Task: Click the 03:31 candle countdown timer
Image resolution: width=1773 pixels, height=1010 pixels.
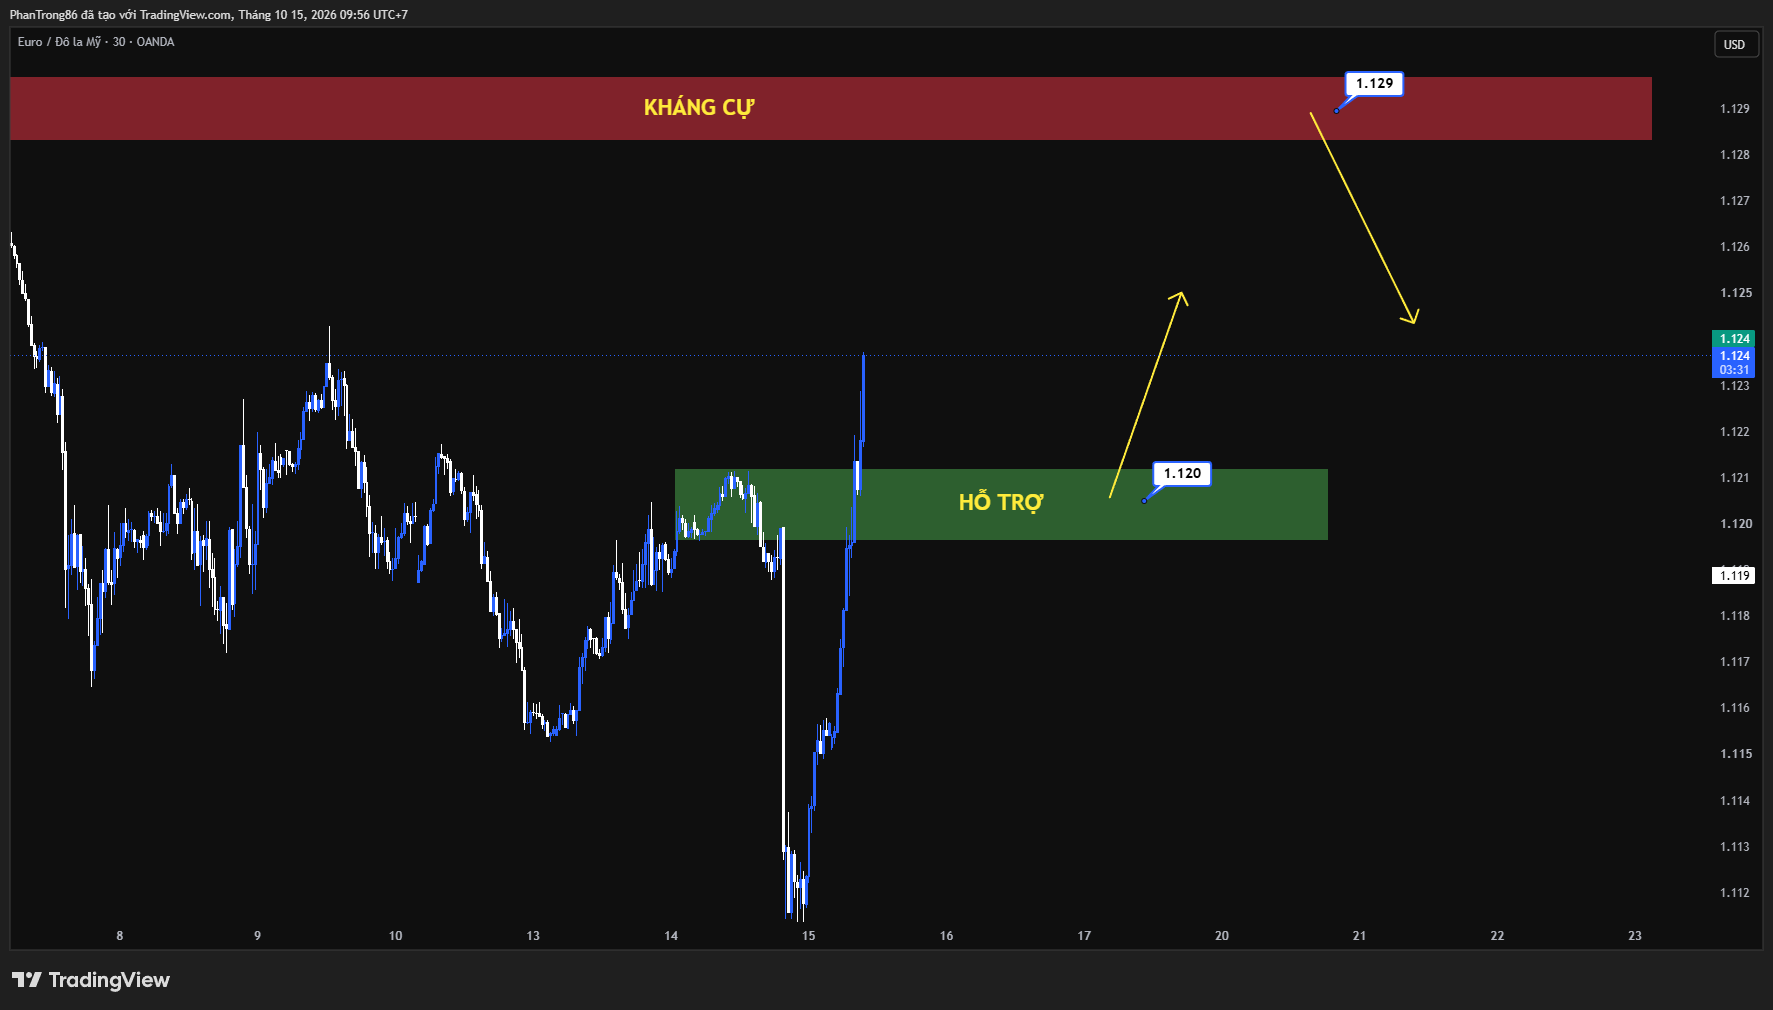Action: point(1734,370)
